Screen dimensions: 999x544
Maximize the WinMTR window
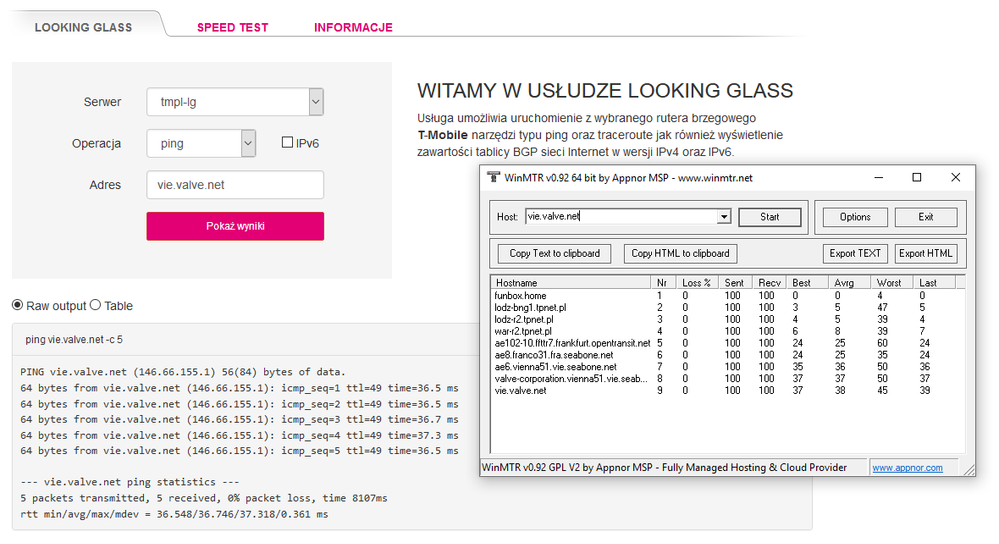point(917,177)
